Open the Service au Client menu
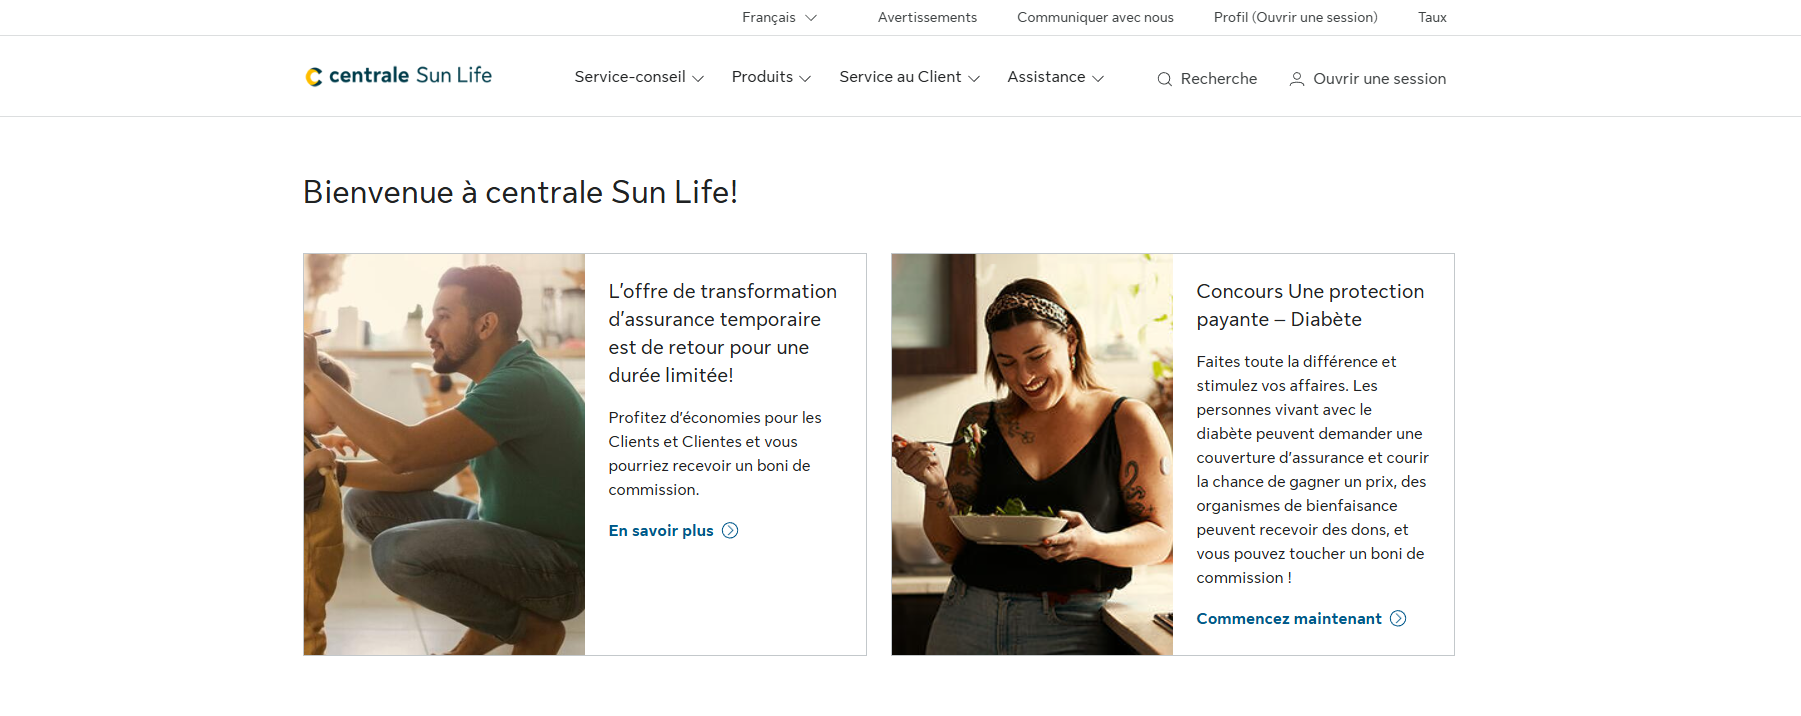This screenshot has width=1801, height=716. pos(909,77)
